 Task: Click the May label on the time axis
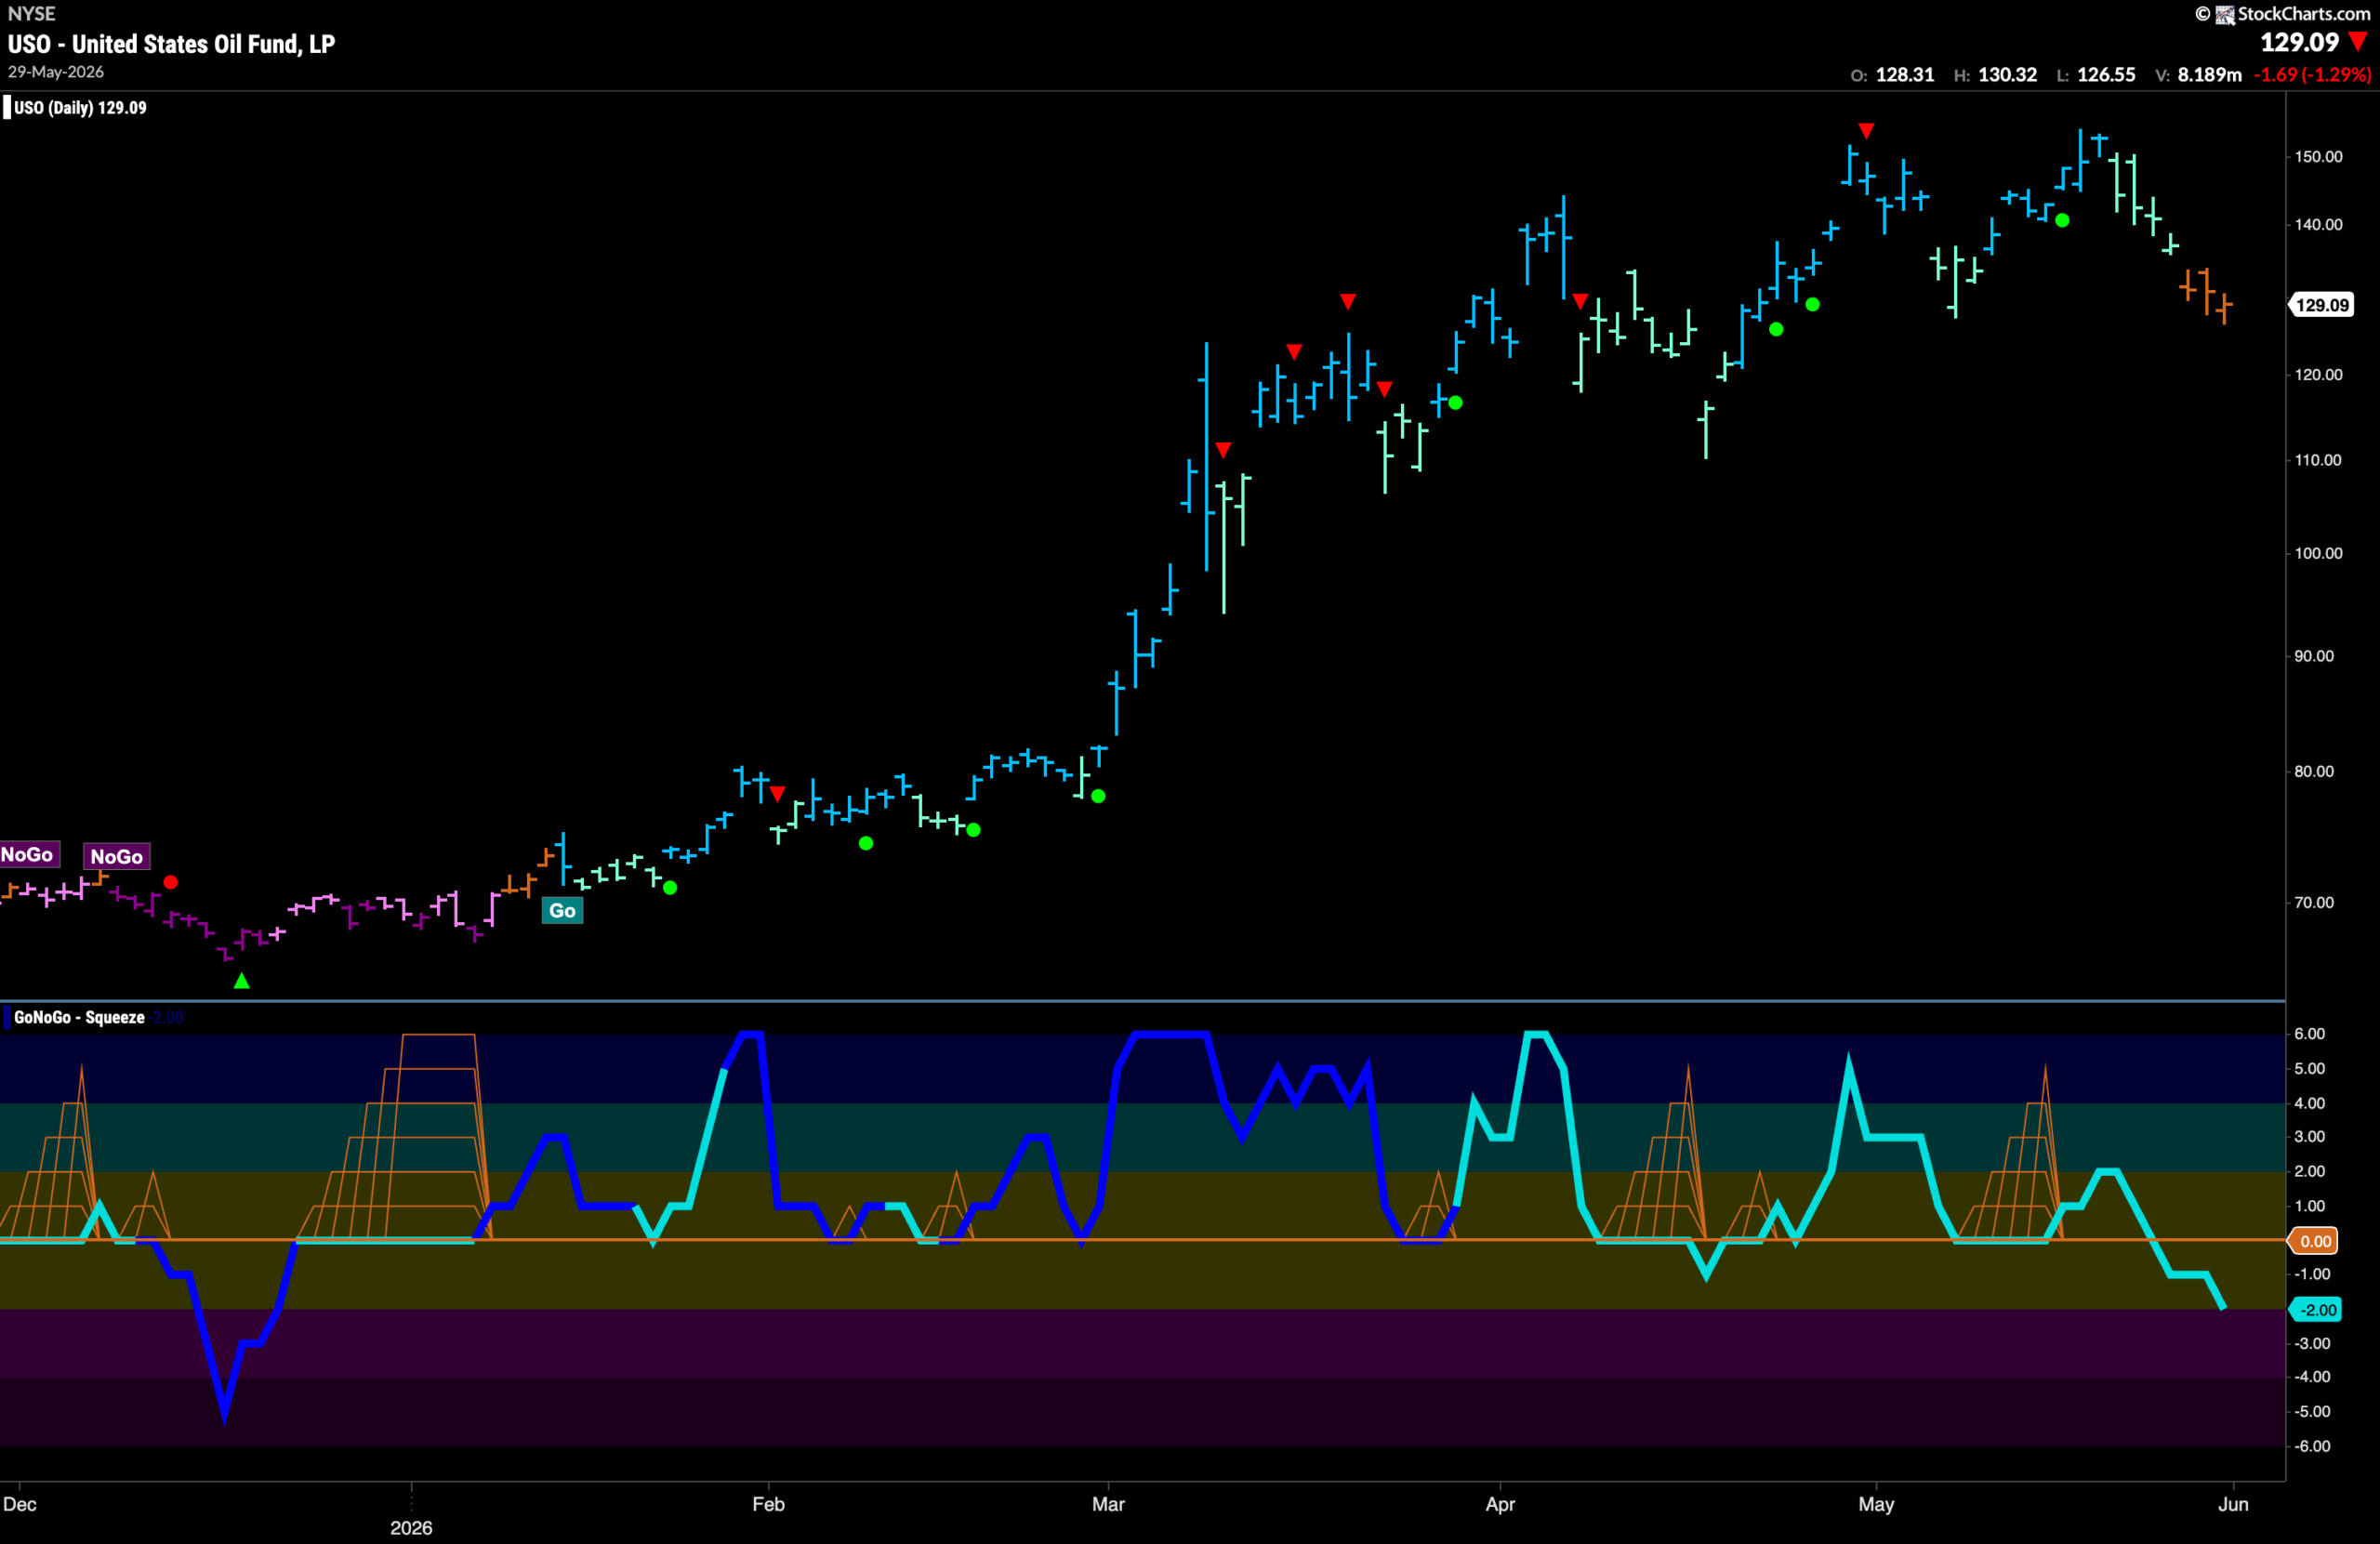click(1876, 1504)
